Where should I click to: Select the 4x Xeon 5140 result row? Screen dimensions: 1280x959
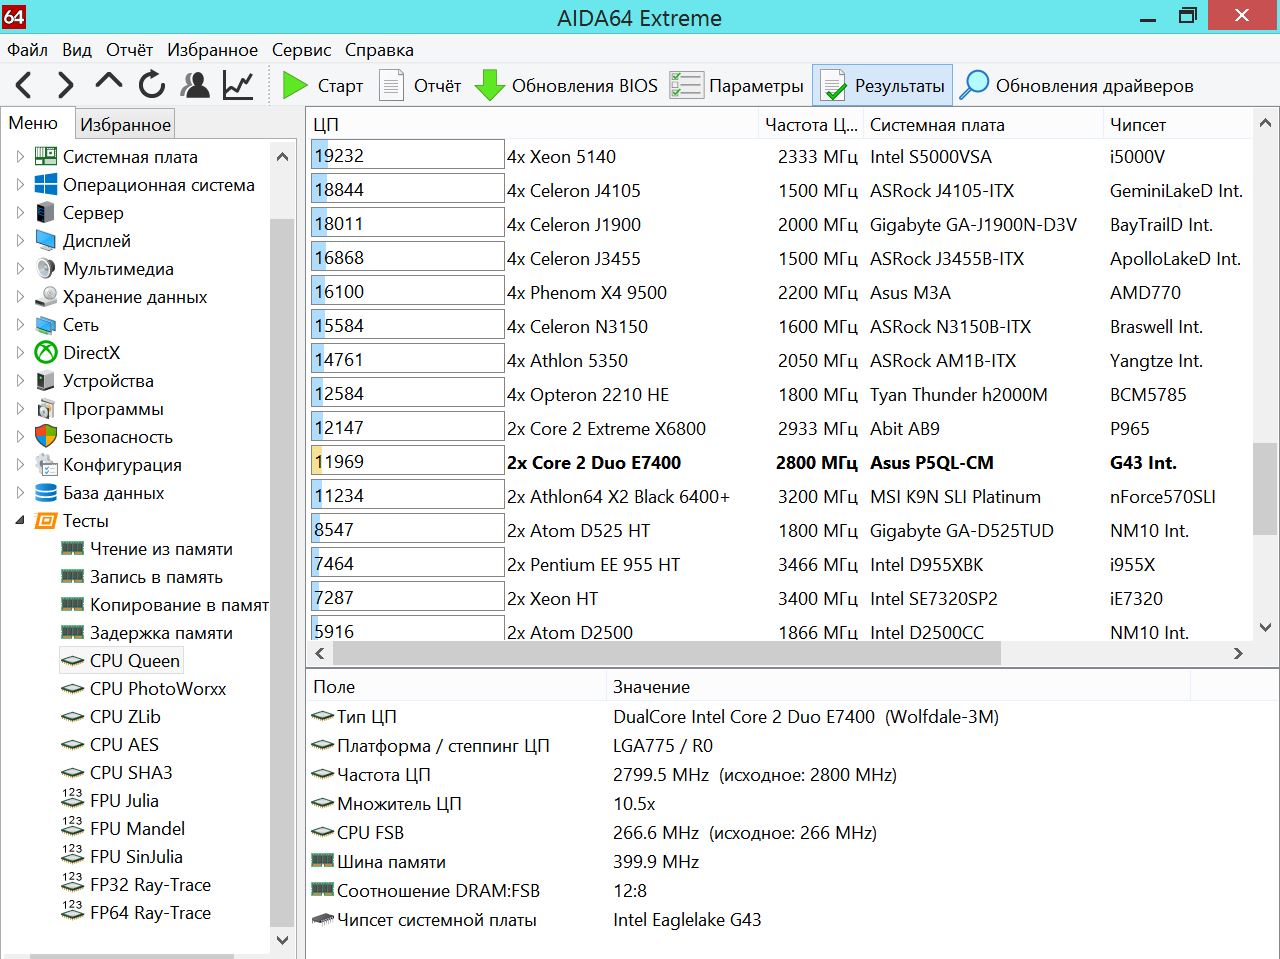(x=780, y=156)
